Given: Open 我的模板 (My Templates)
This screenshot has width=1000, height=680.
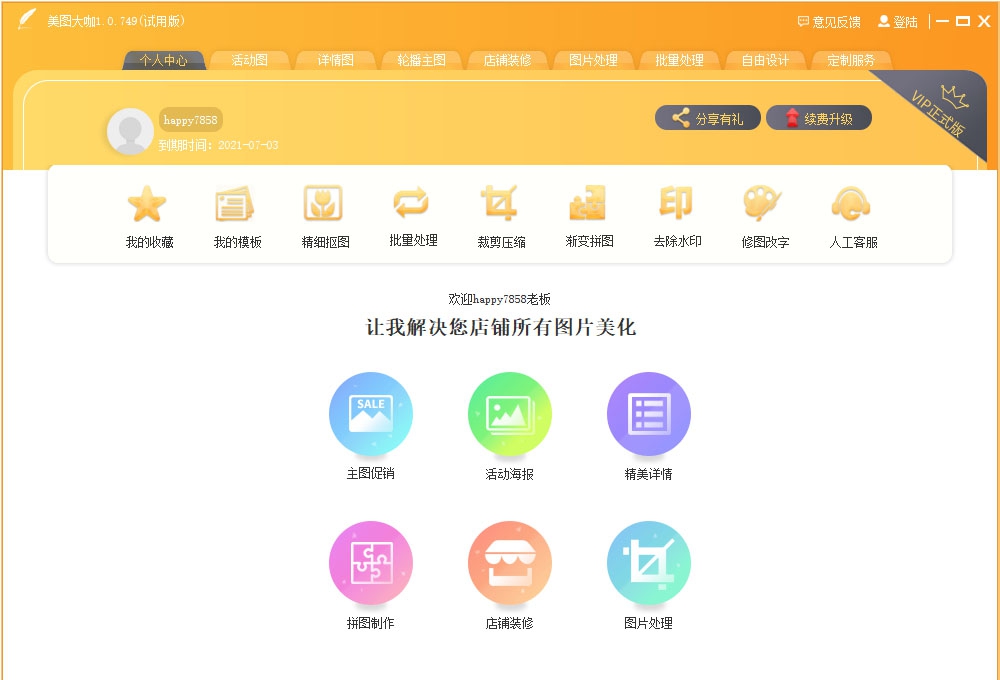Looking at the screenshot, I should pyautogui.click(x=236, y=215).
